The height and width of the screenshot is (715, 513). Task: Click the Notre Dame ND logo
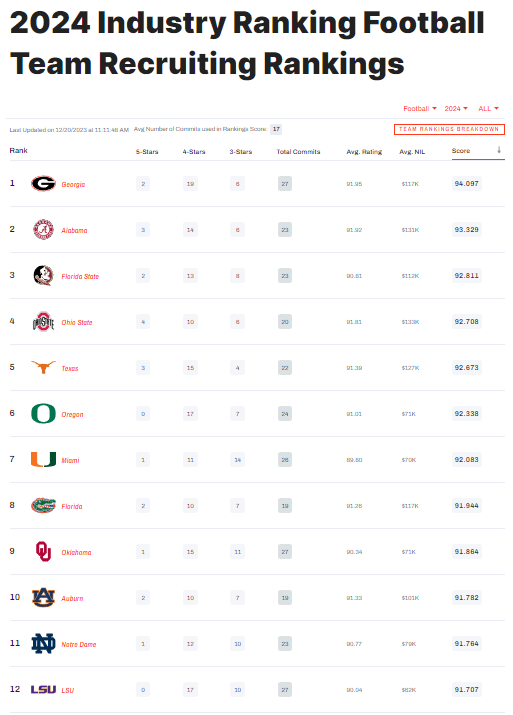click(43, 643)
